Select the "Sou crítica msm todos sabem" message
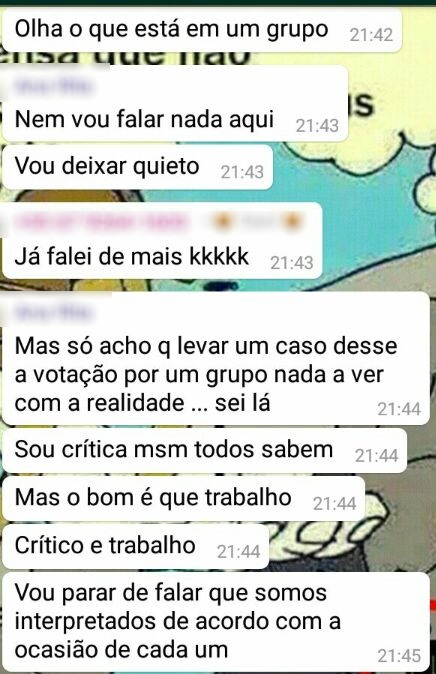The height and width of the screenshot is (674, 436). [x=204, y=450]
